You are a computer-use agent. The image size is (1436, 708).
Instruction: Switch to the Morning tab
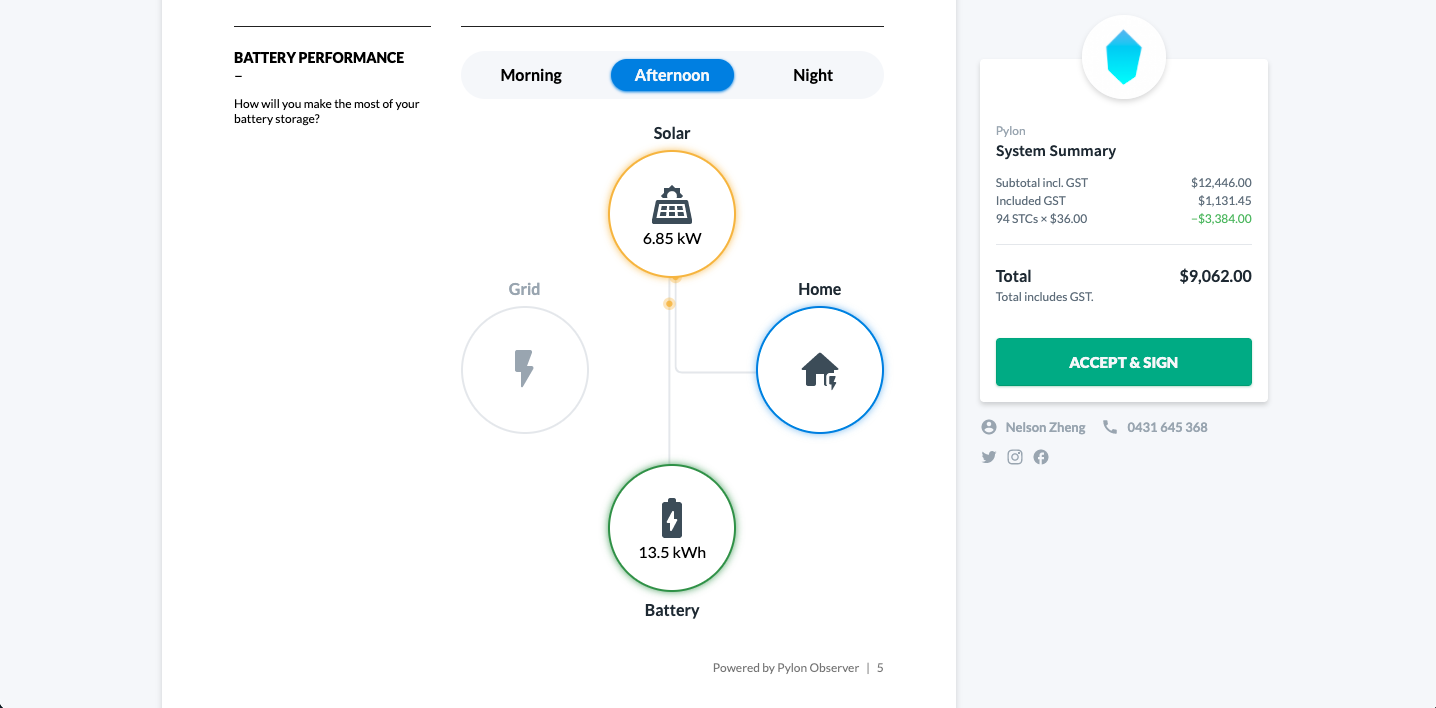pyautogui.click(x=531, y=75)
